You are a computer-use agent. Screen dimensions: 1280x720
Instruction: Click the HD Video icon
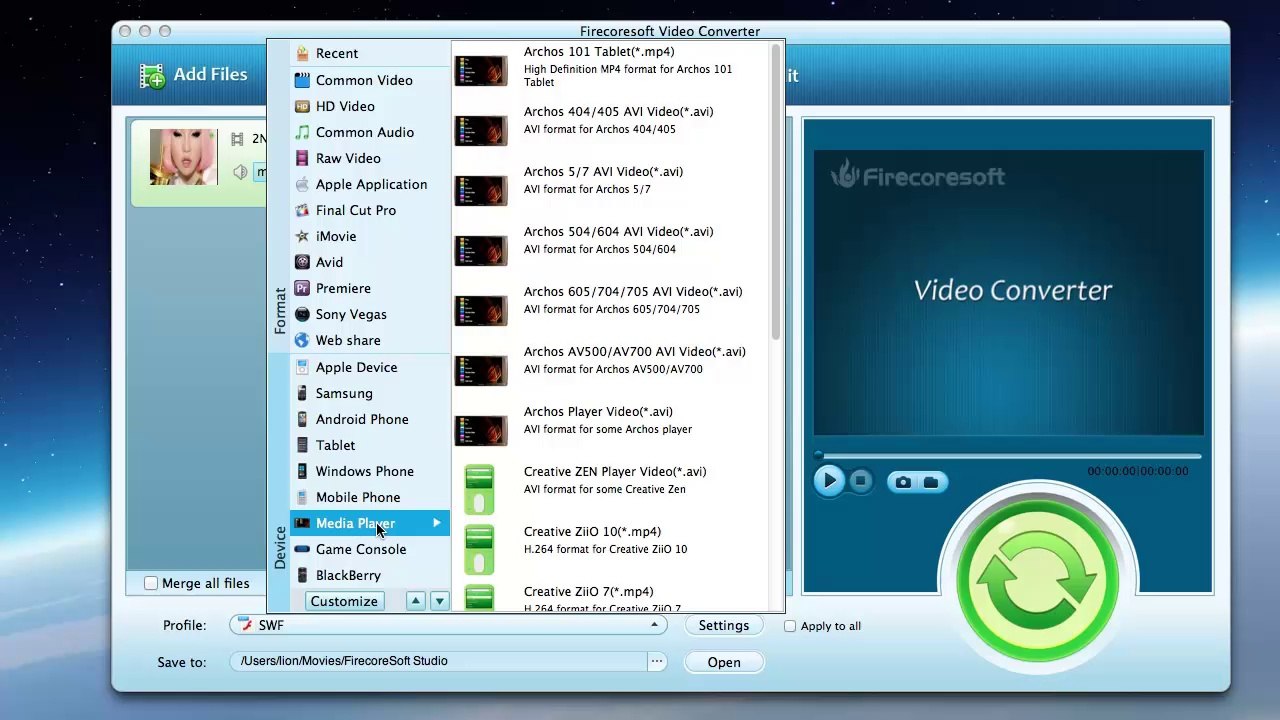pyautogui.click(x=302, y=106)
